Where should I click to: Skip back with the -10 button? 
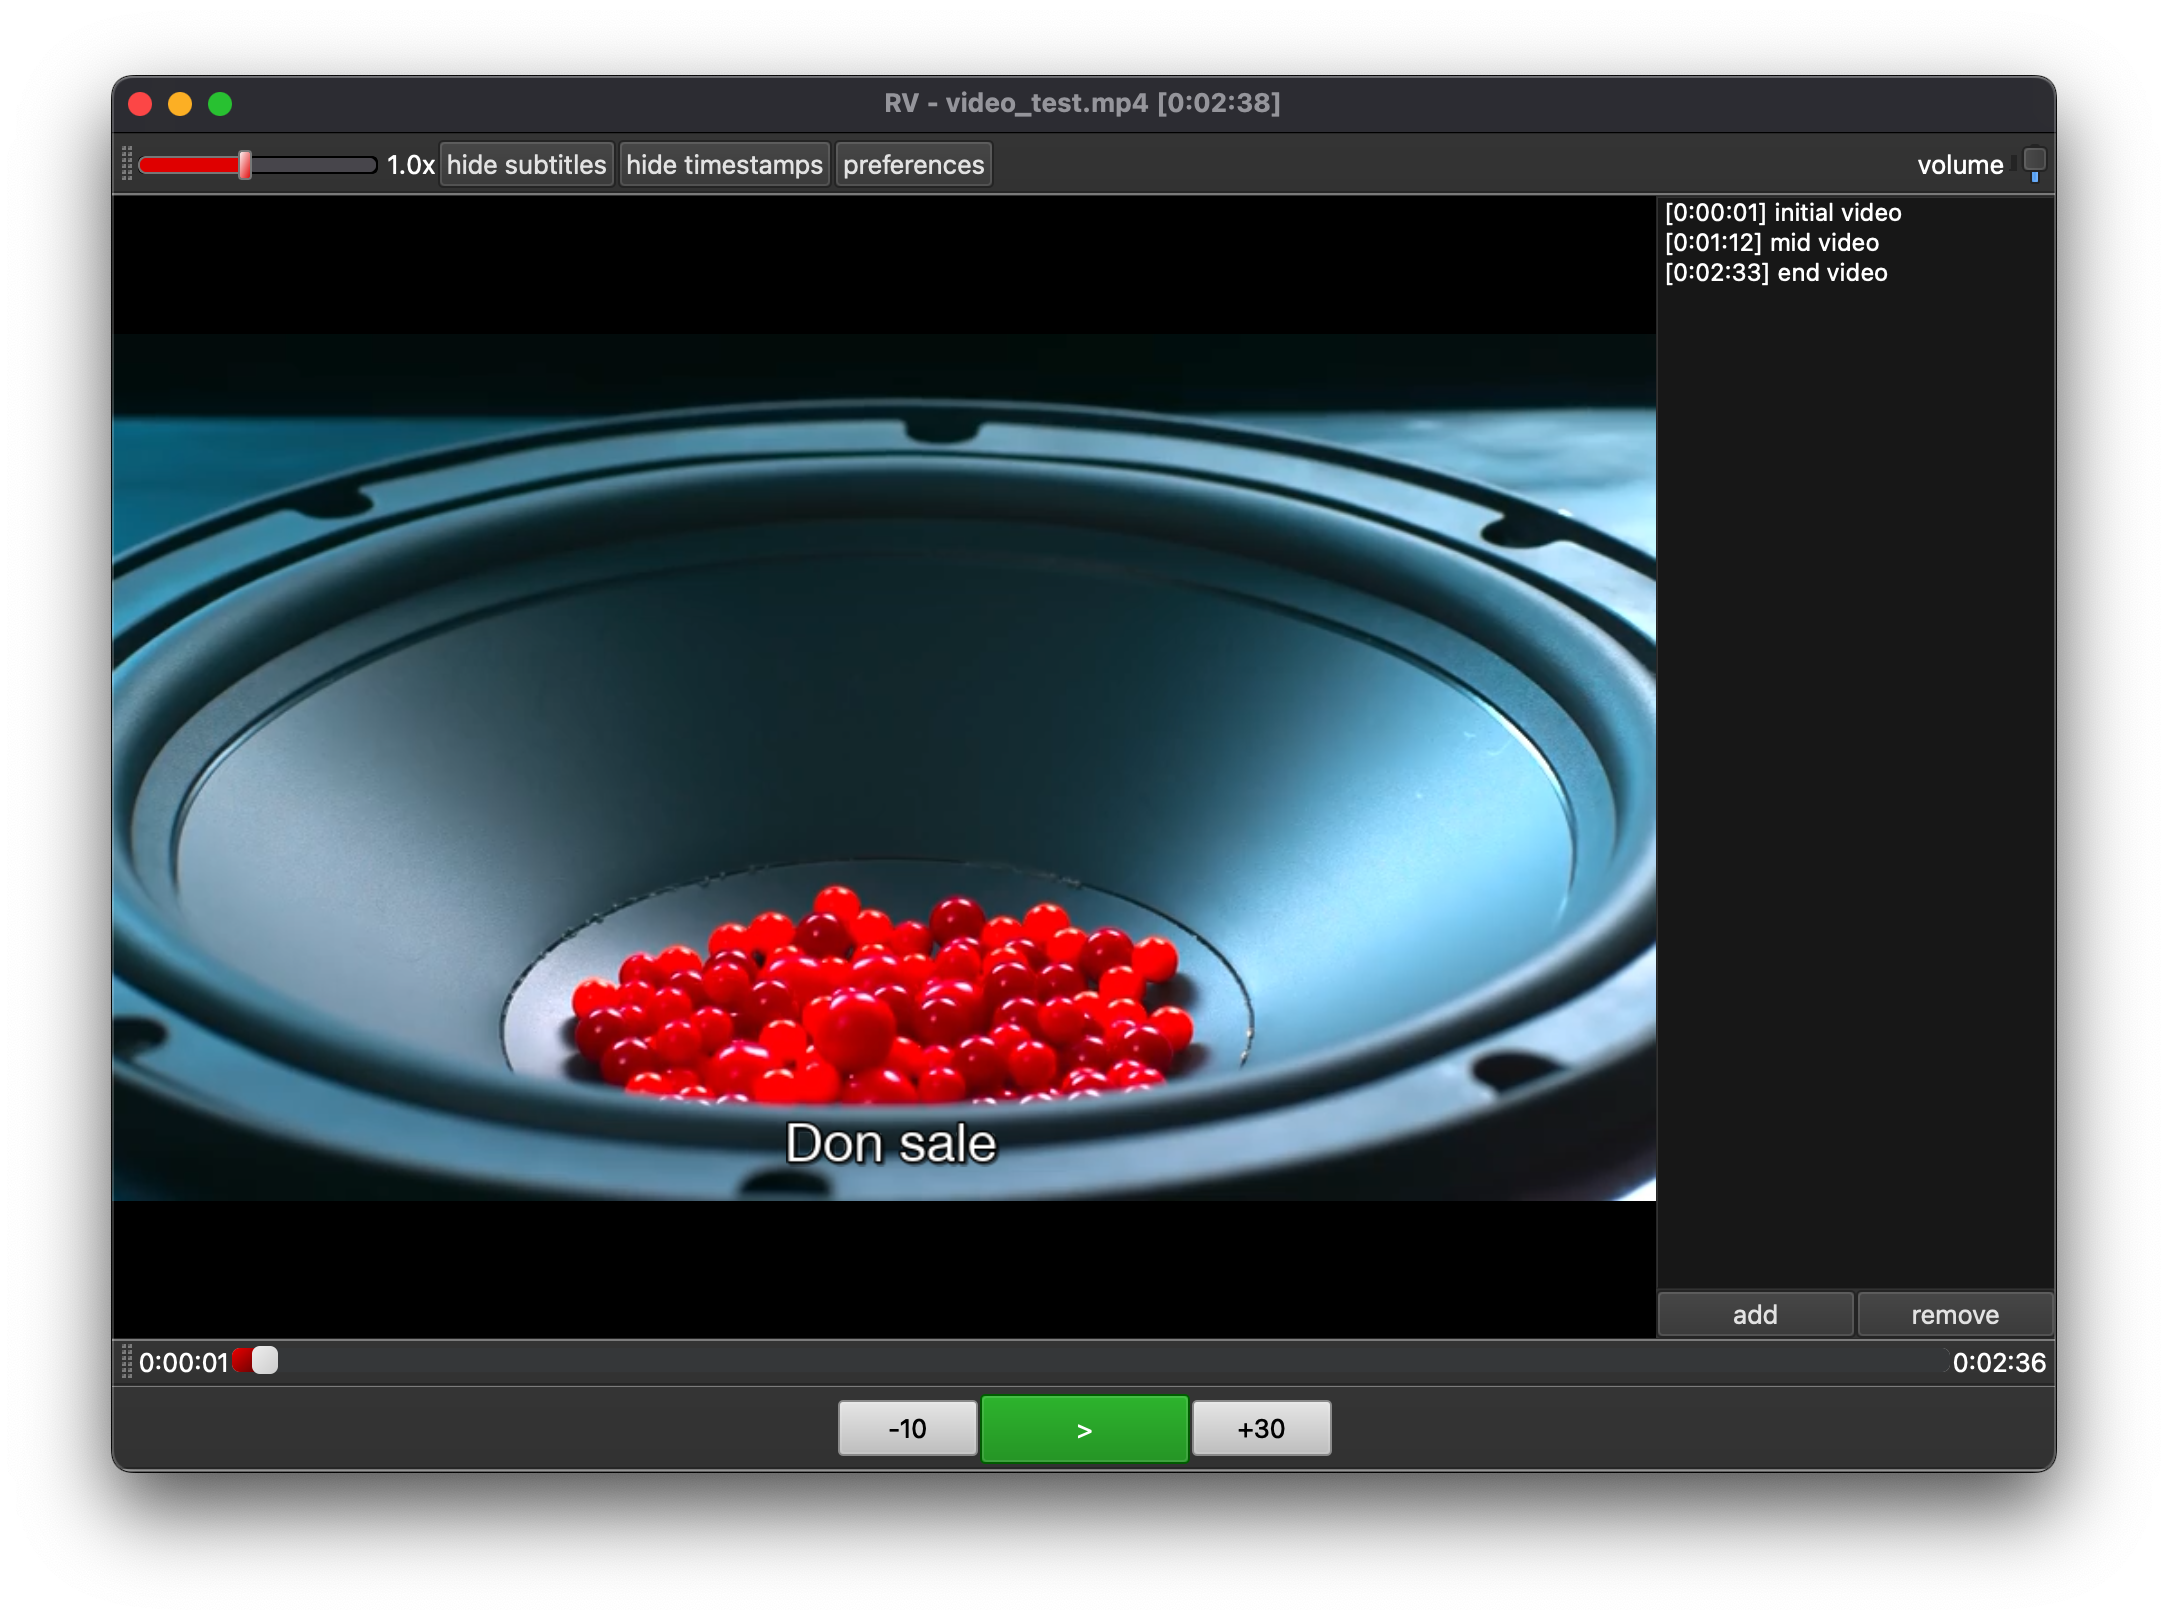tap(907, 1428)
